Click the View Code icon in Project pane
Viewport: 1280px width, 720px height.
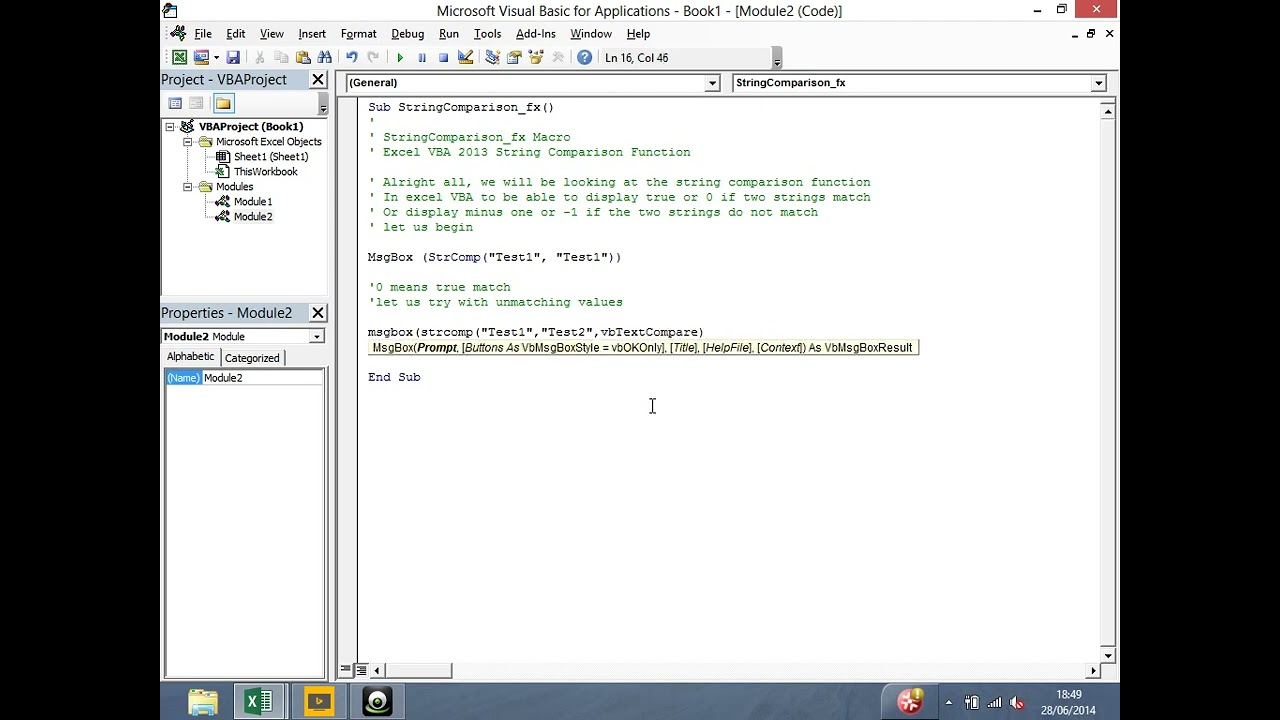175,103
